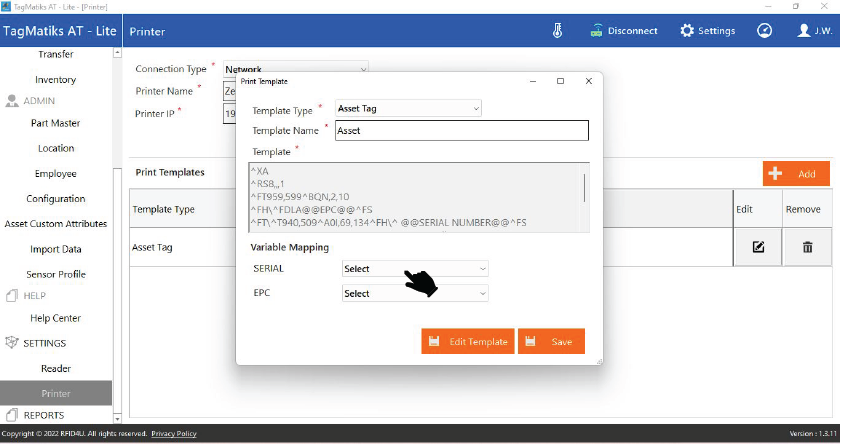
Task: Click the Disconnect reader icon
Action: coord(597,30)
